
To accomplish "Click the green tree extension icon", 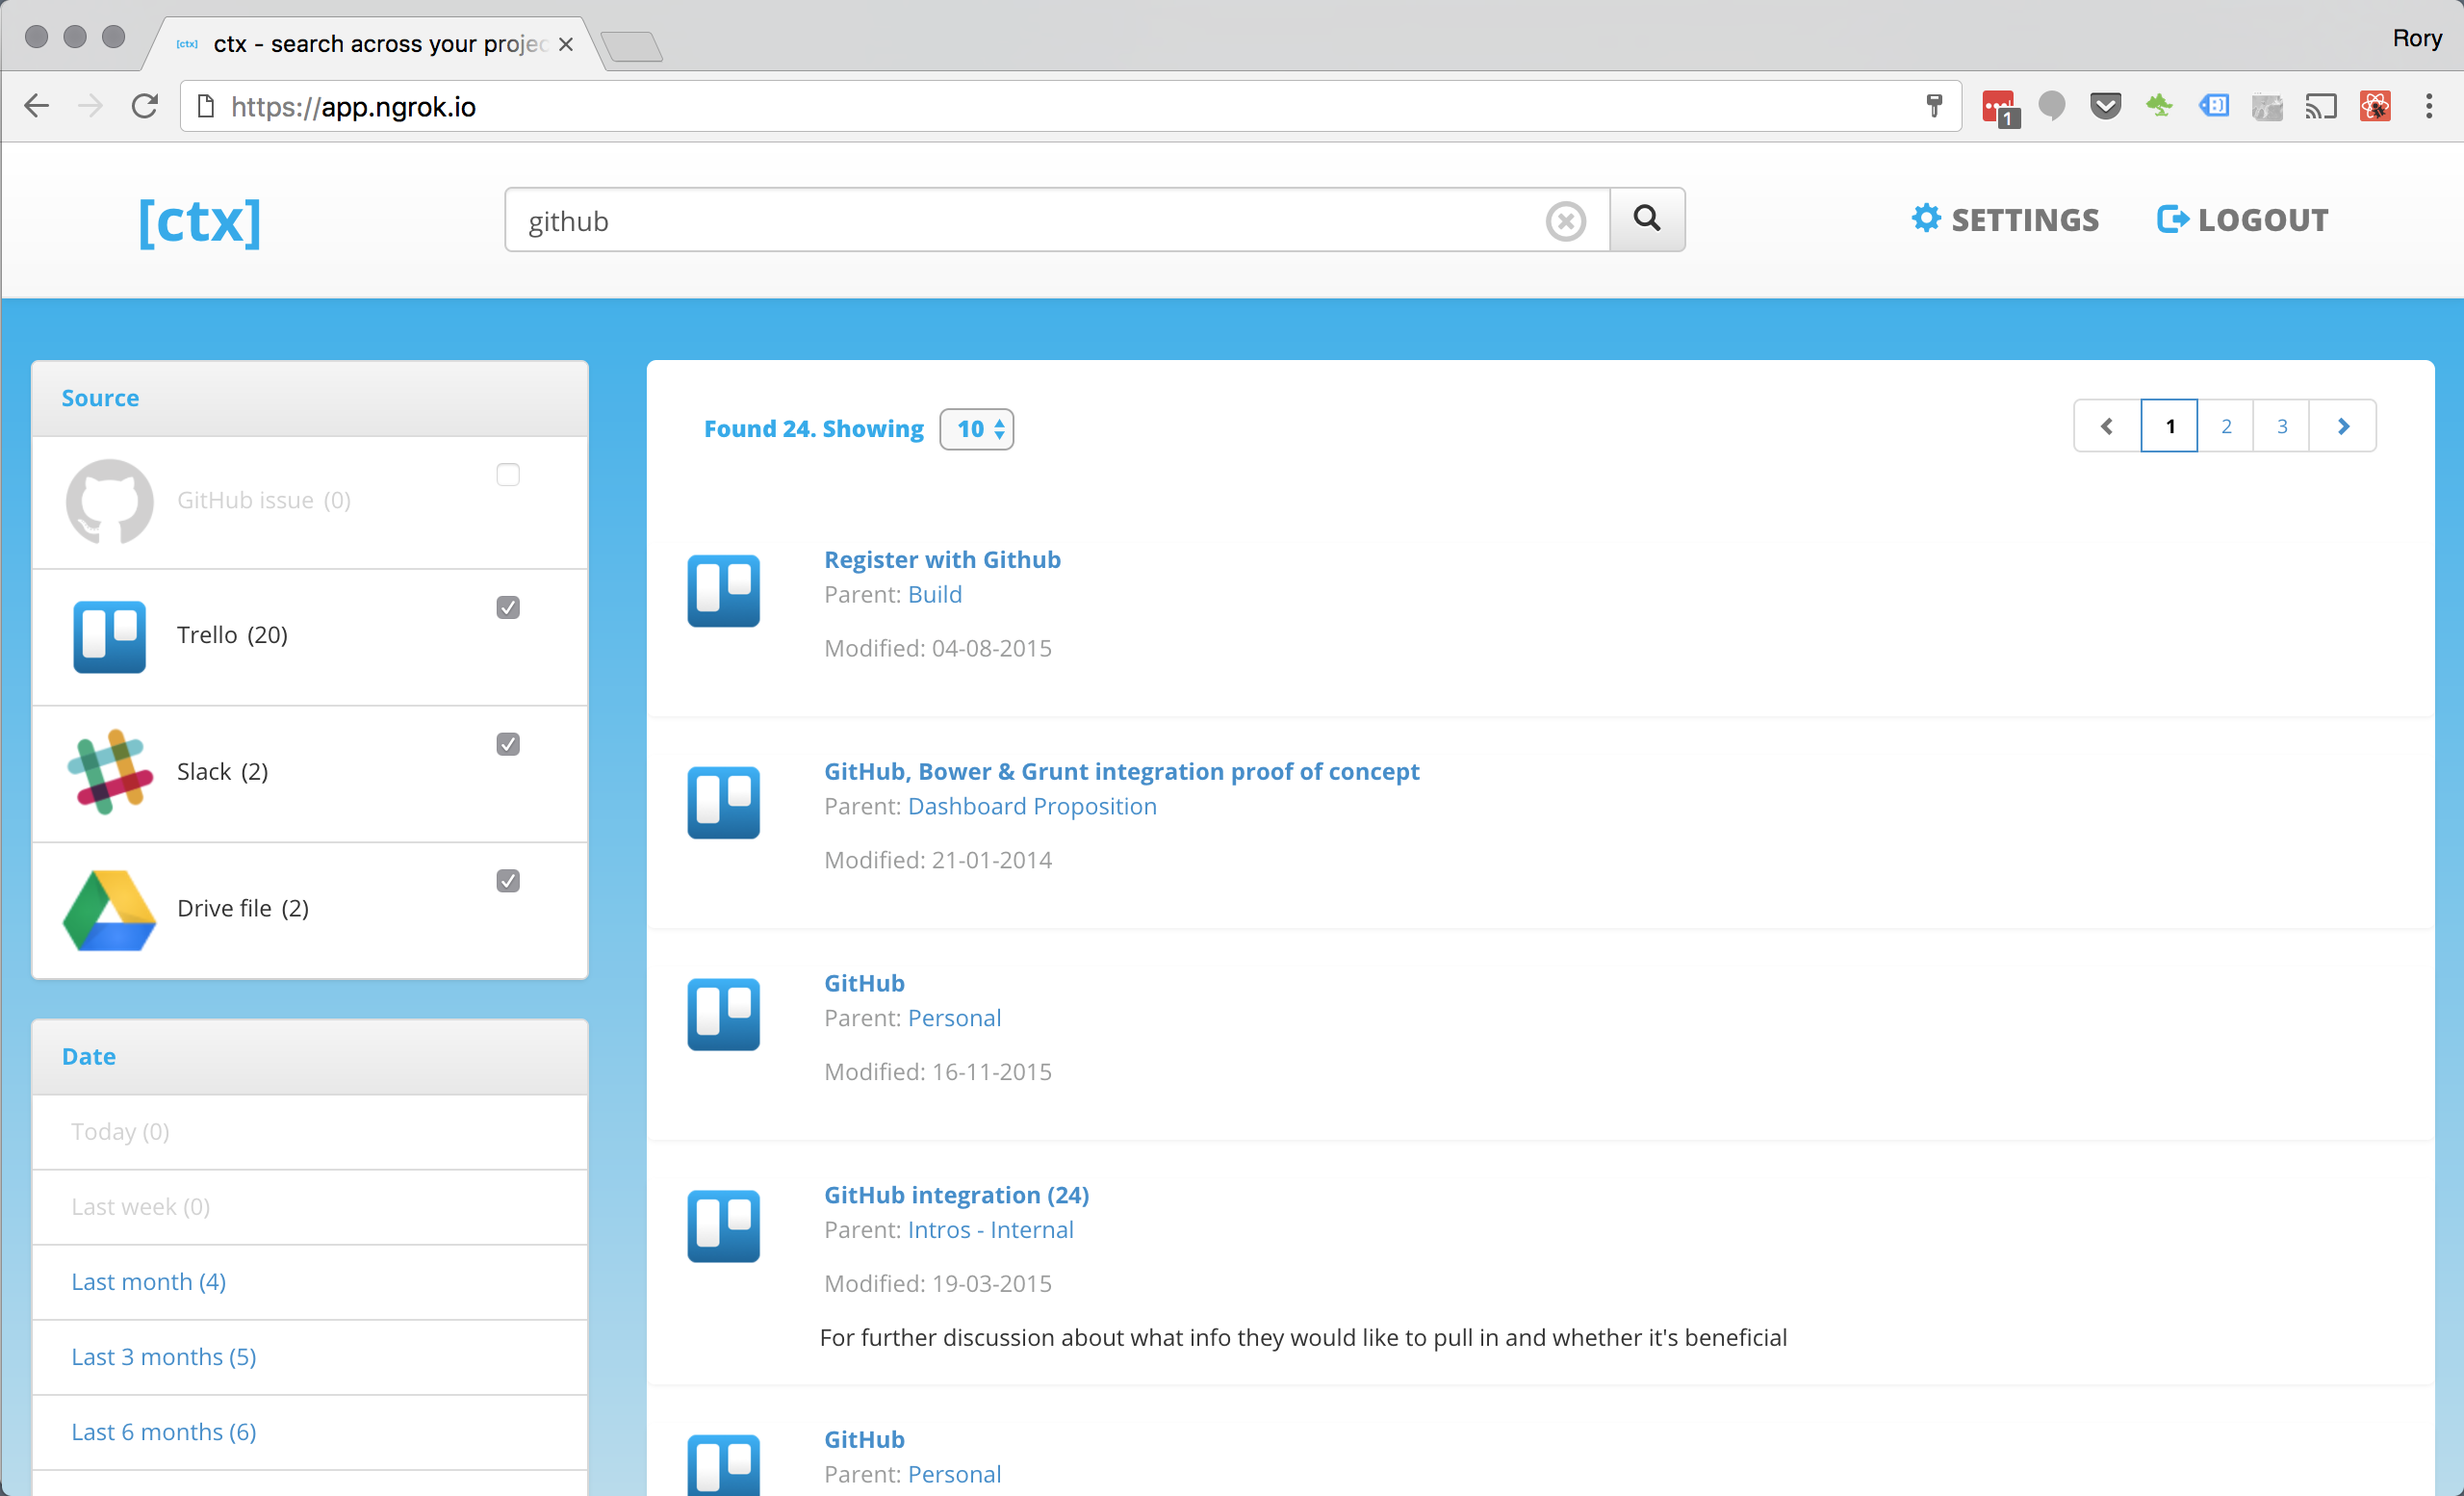I will click(x=2159, y=105).
